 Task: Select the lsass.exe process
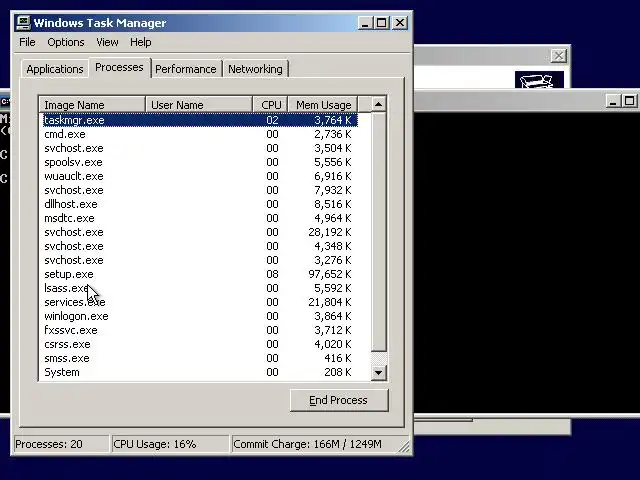pyautogui.click(x=200, y=288)
